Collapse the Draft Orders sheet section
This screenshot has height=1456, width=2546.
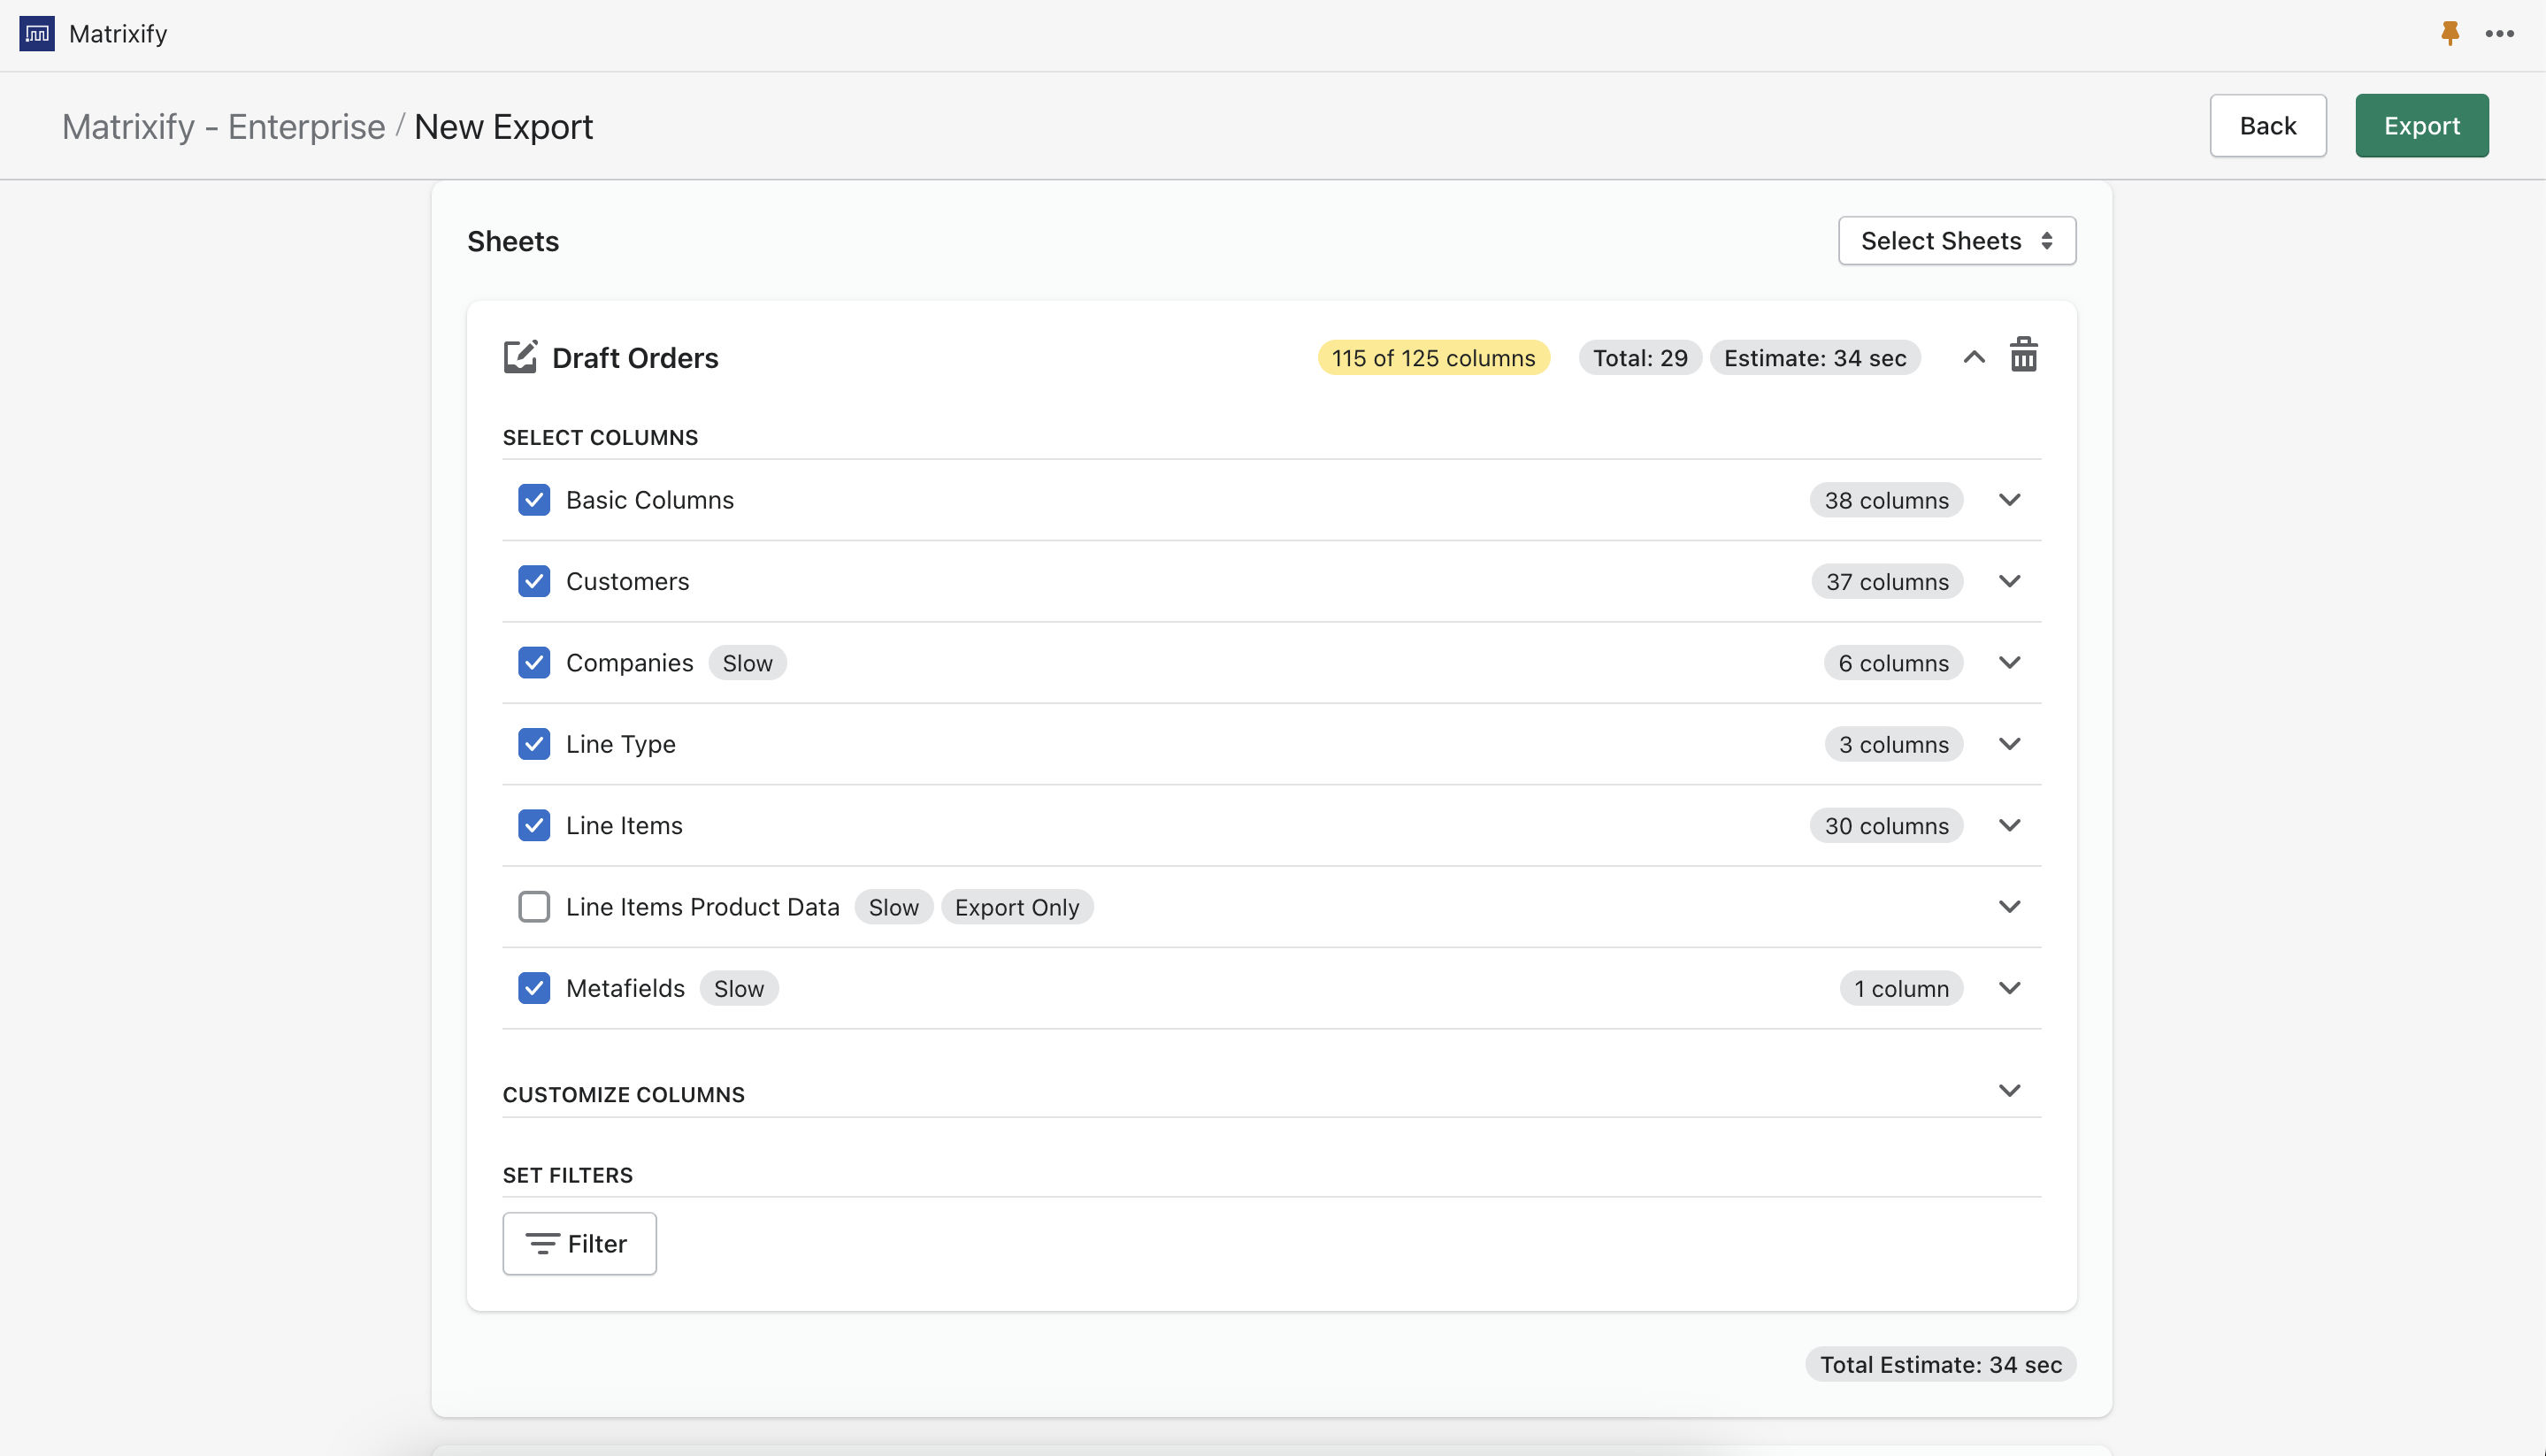pyautogui.click(x=1973, y=357)
